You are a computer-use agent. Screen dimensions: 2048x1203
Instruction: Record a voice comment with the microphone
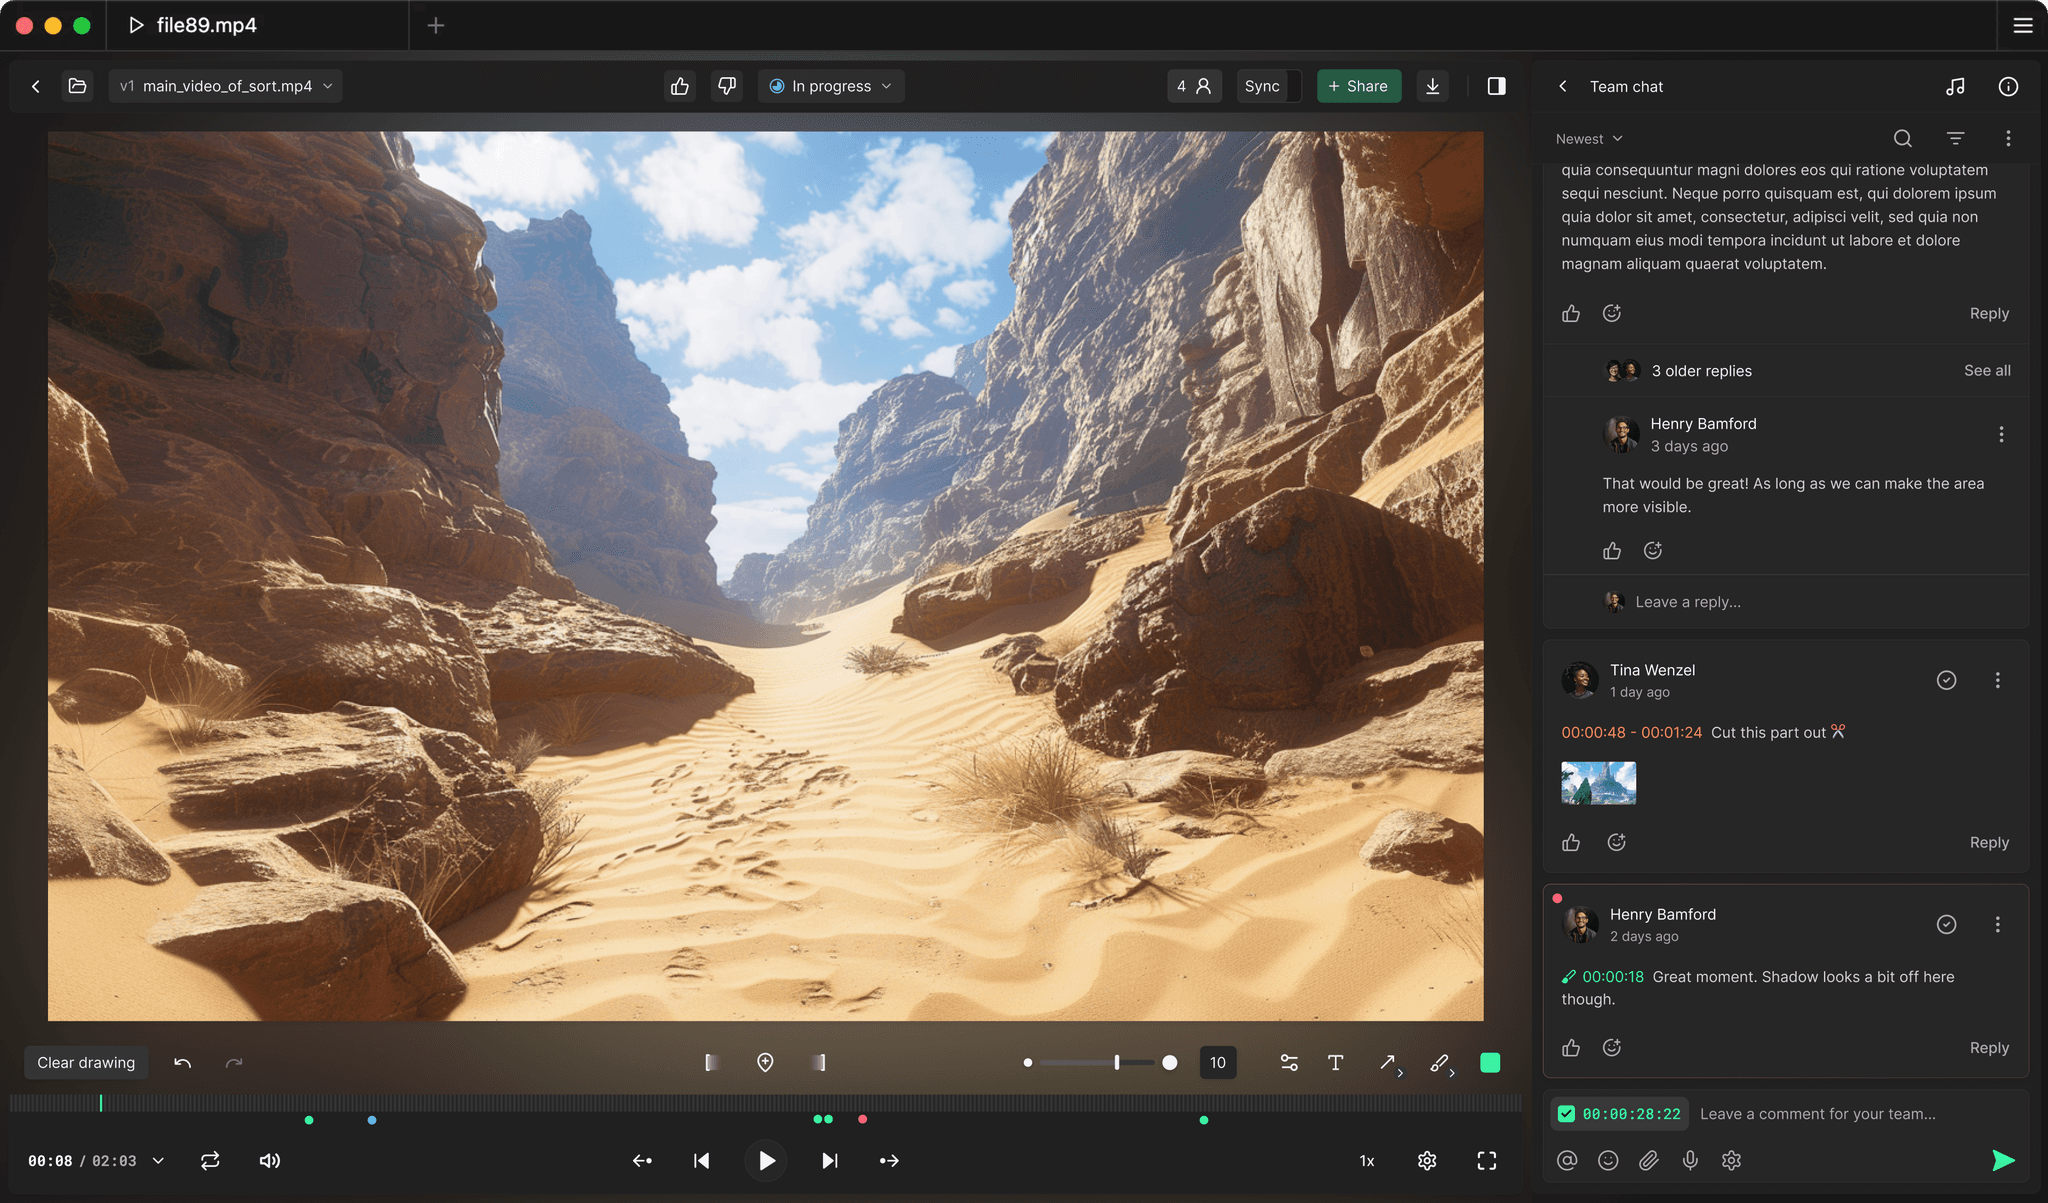[1690, 1161]
